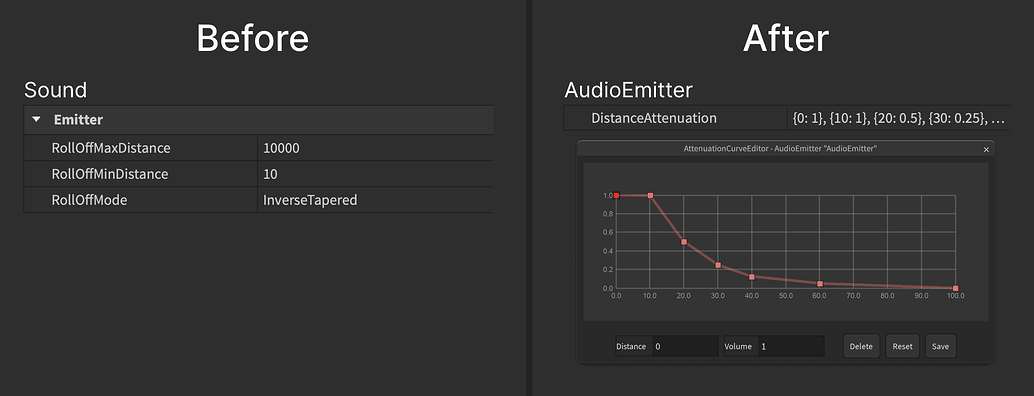Select the Emitter section header
Image resolution: width=1034 pixels, height=396 pixels.
[258, 120]
